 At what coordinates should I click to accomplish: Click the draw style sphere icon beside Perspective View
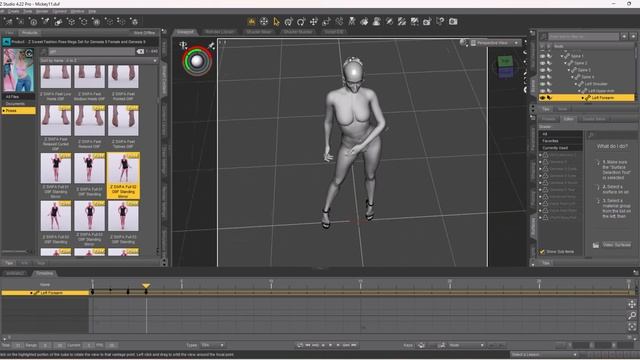click(463, 42)
